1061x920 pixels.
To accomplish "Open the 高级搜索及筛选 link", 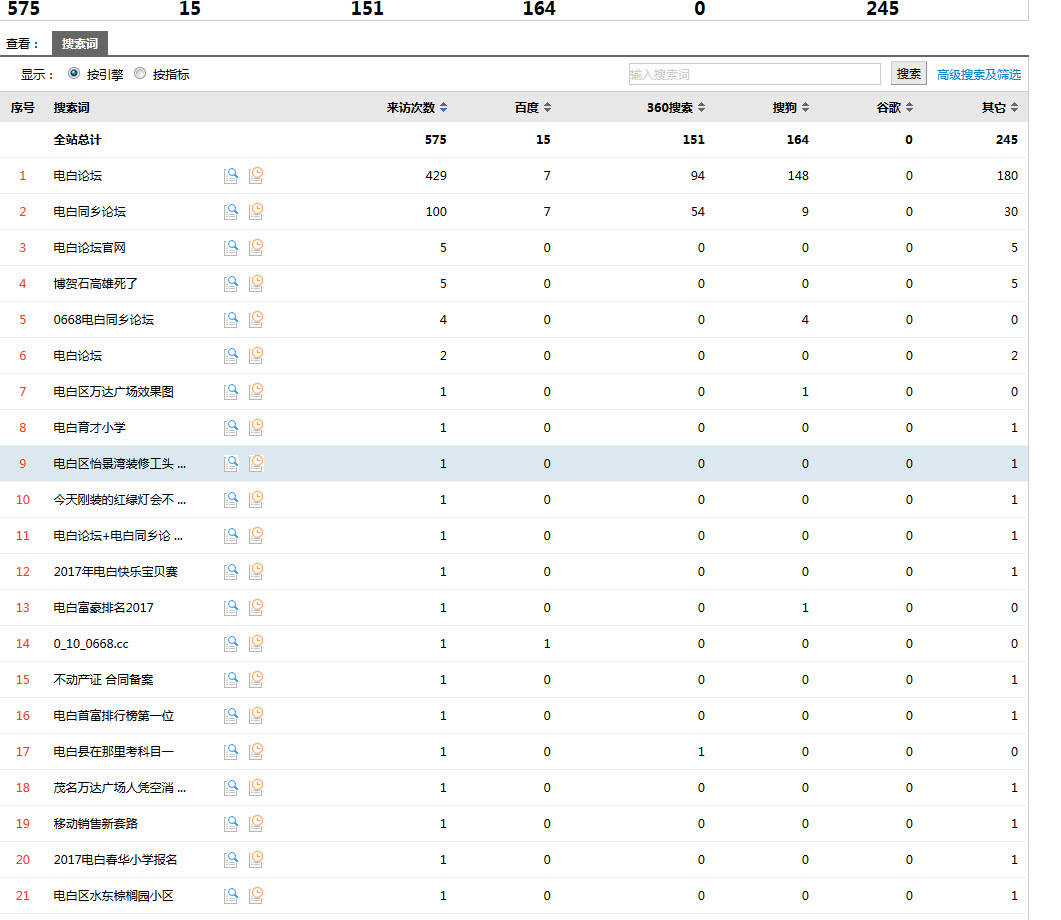I will [979, 75].
